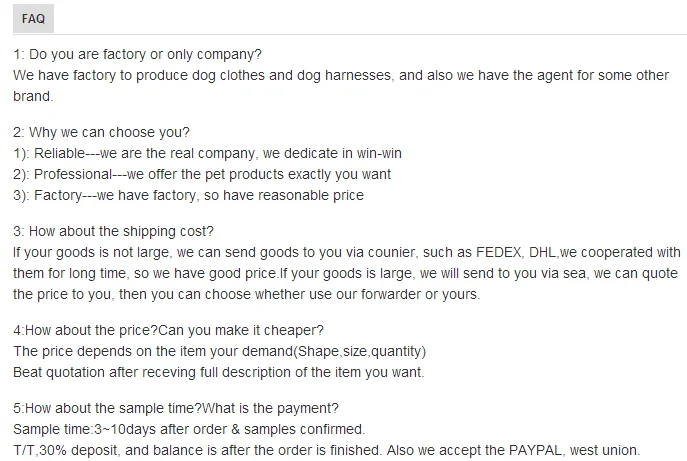Click the "Factory---we have factory" reason line
Viewport: 687px width, 461px height.
(189, 195)
